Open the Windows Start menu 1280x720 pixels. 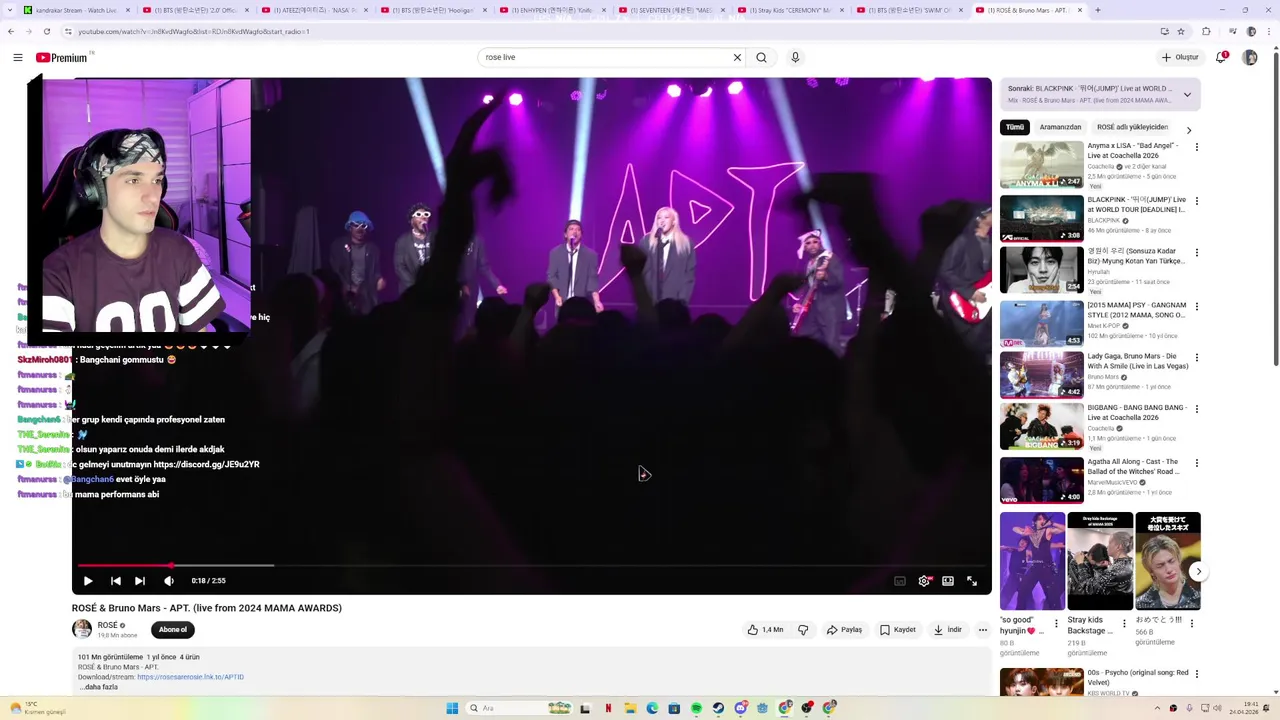pos(452,708)
